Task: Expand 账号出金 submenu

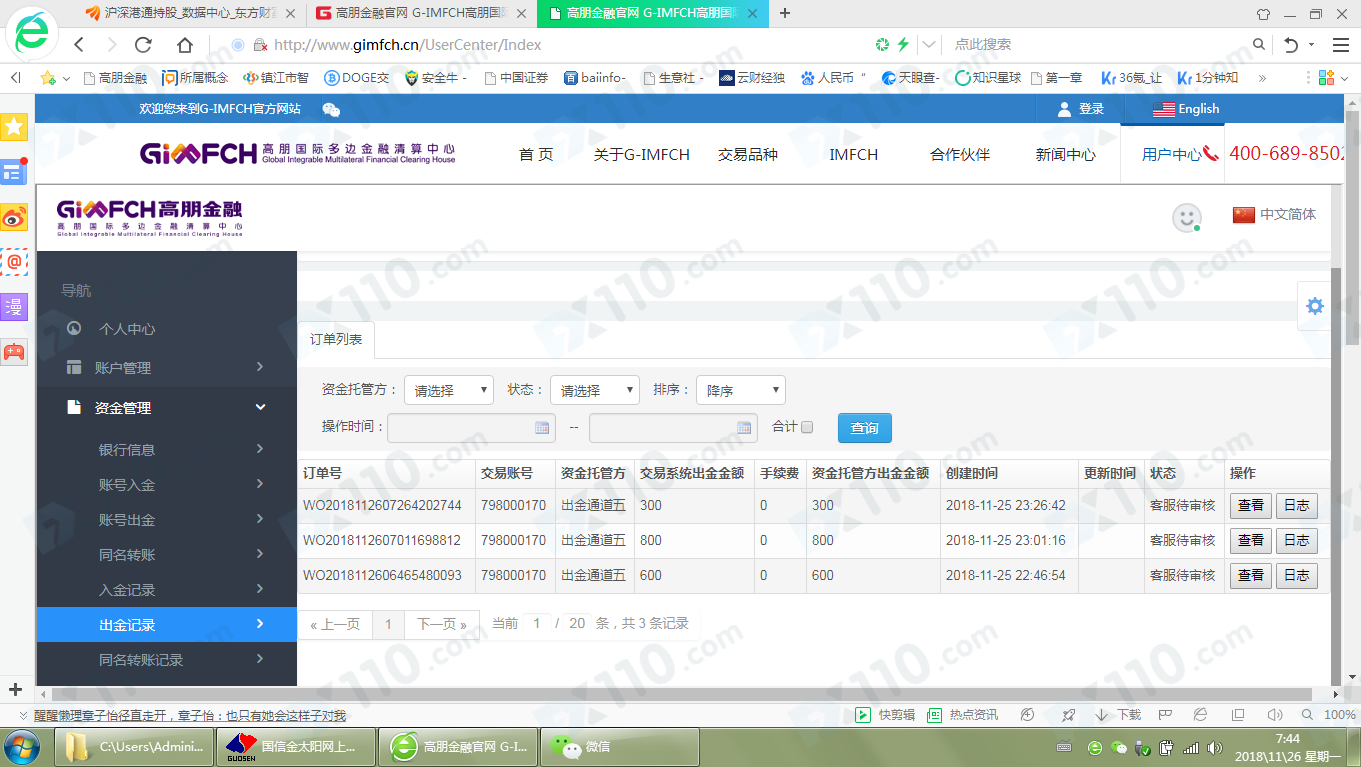Action: coord(167,520)
